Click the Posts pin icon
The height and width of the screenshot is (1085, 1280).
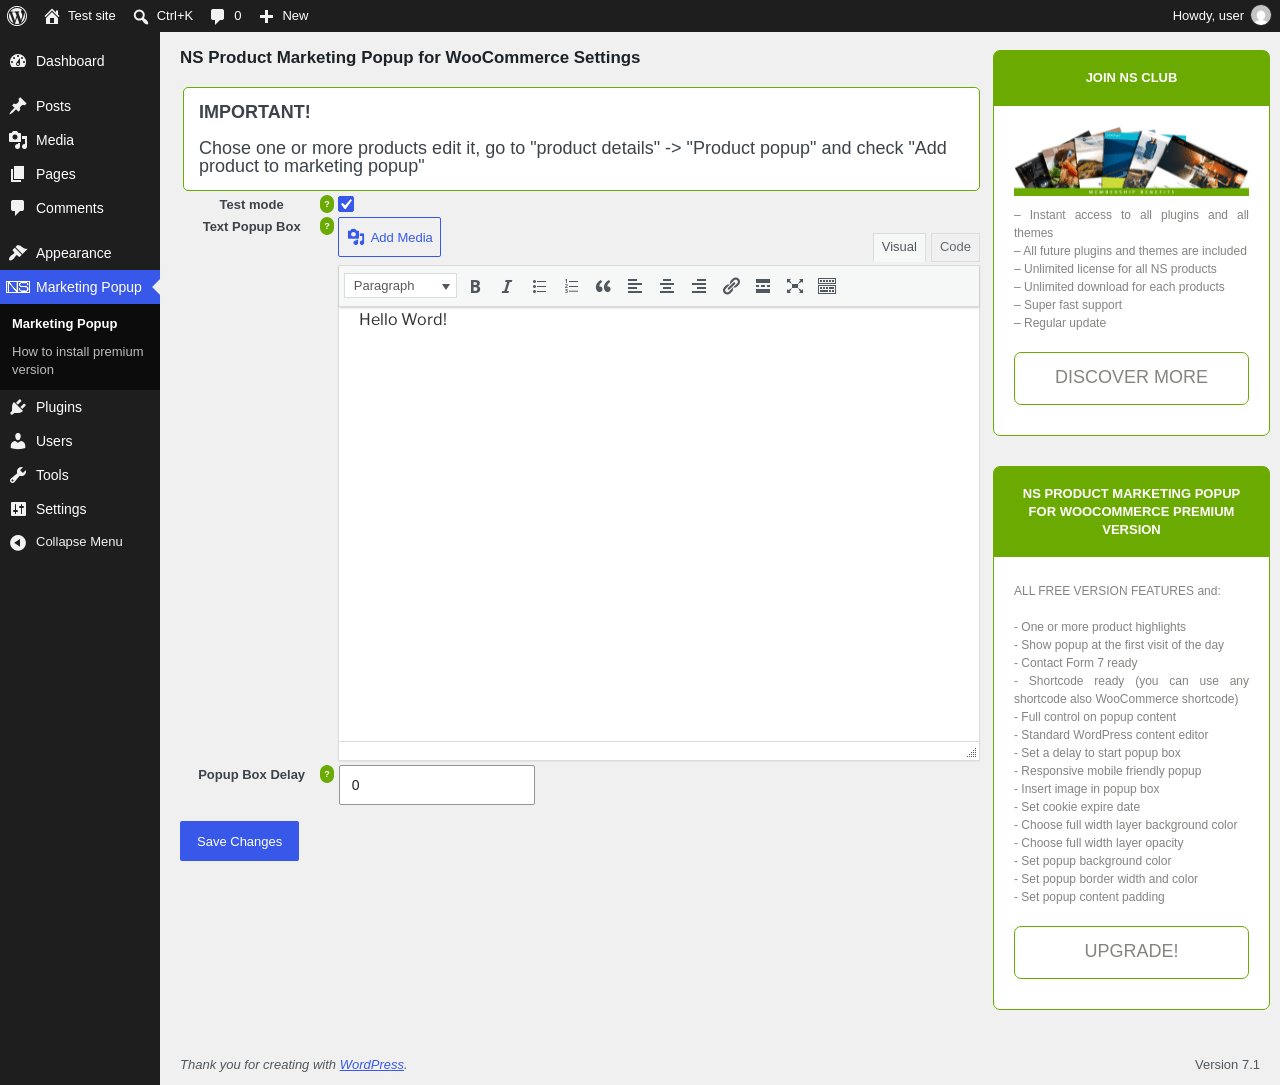point(18,106)
